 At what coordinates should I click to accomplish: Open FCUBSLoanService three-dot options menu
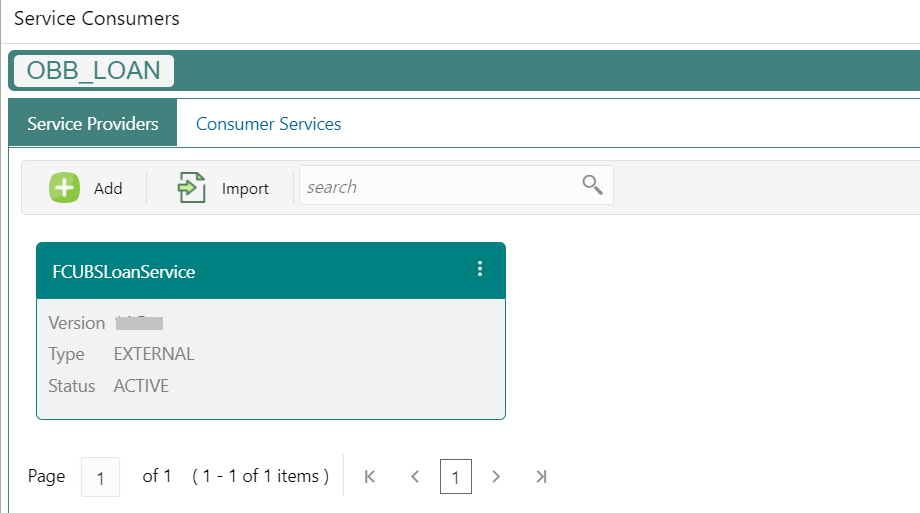pos(480,269)
